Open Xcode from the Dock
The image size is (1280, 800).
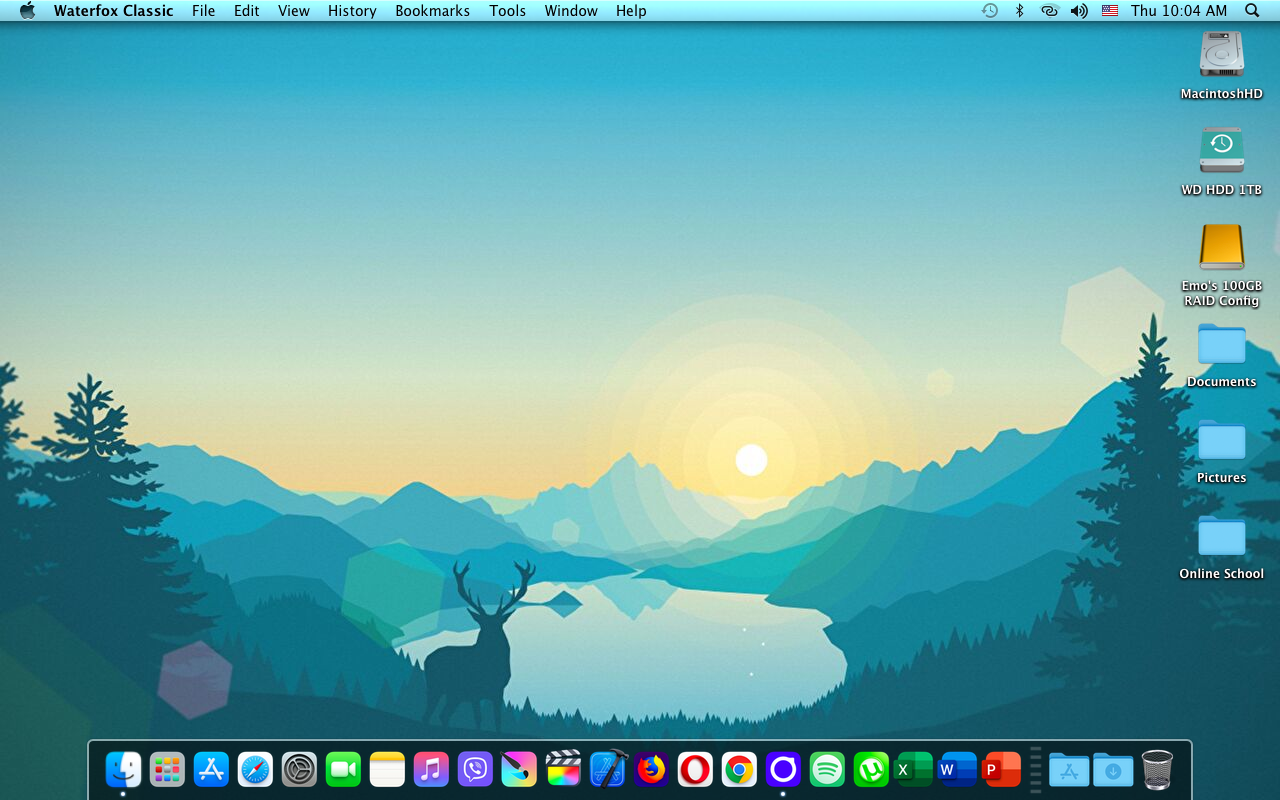tap(607, 769)
